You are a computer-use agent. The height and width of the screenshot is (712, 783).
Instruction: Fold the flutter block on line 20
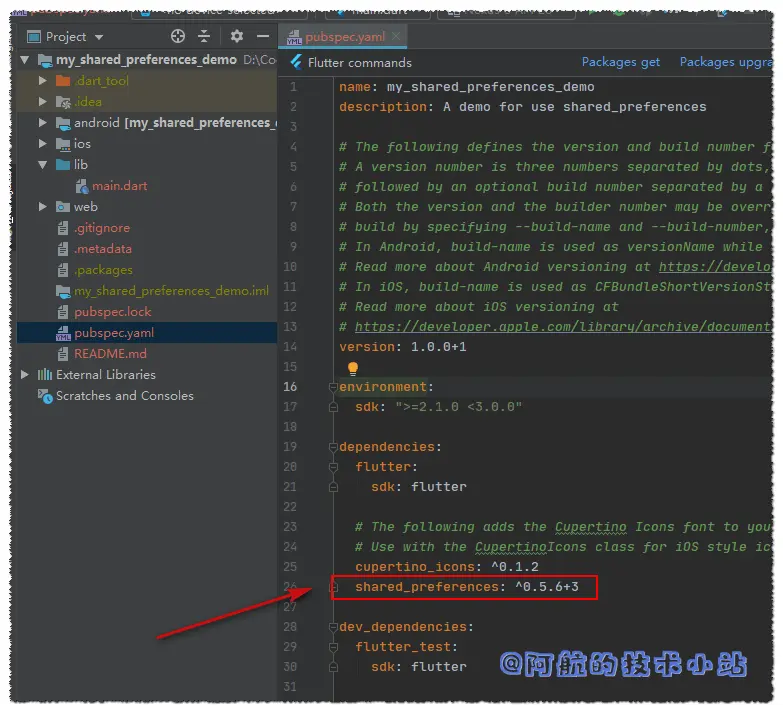point(333,466)
